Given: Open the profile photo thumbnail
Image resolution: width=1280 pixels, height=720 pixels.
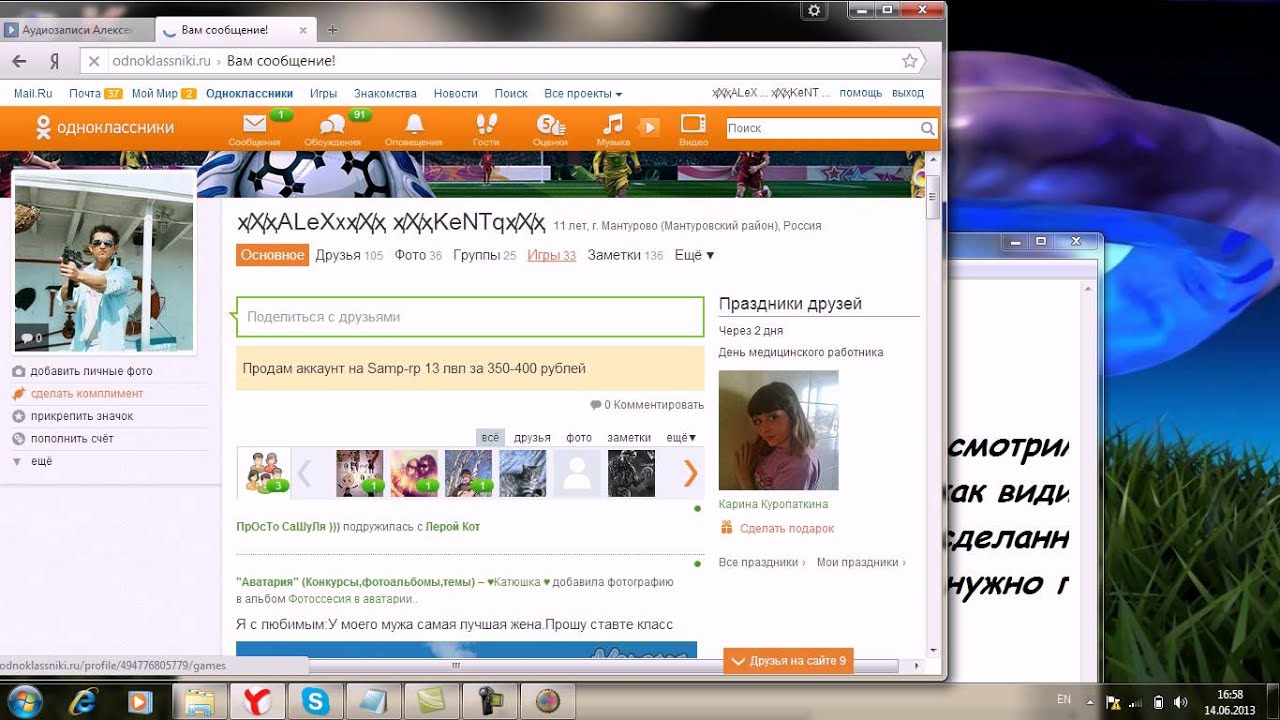Looking at the screenshot, I should [103, 262].
